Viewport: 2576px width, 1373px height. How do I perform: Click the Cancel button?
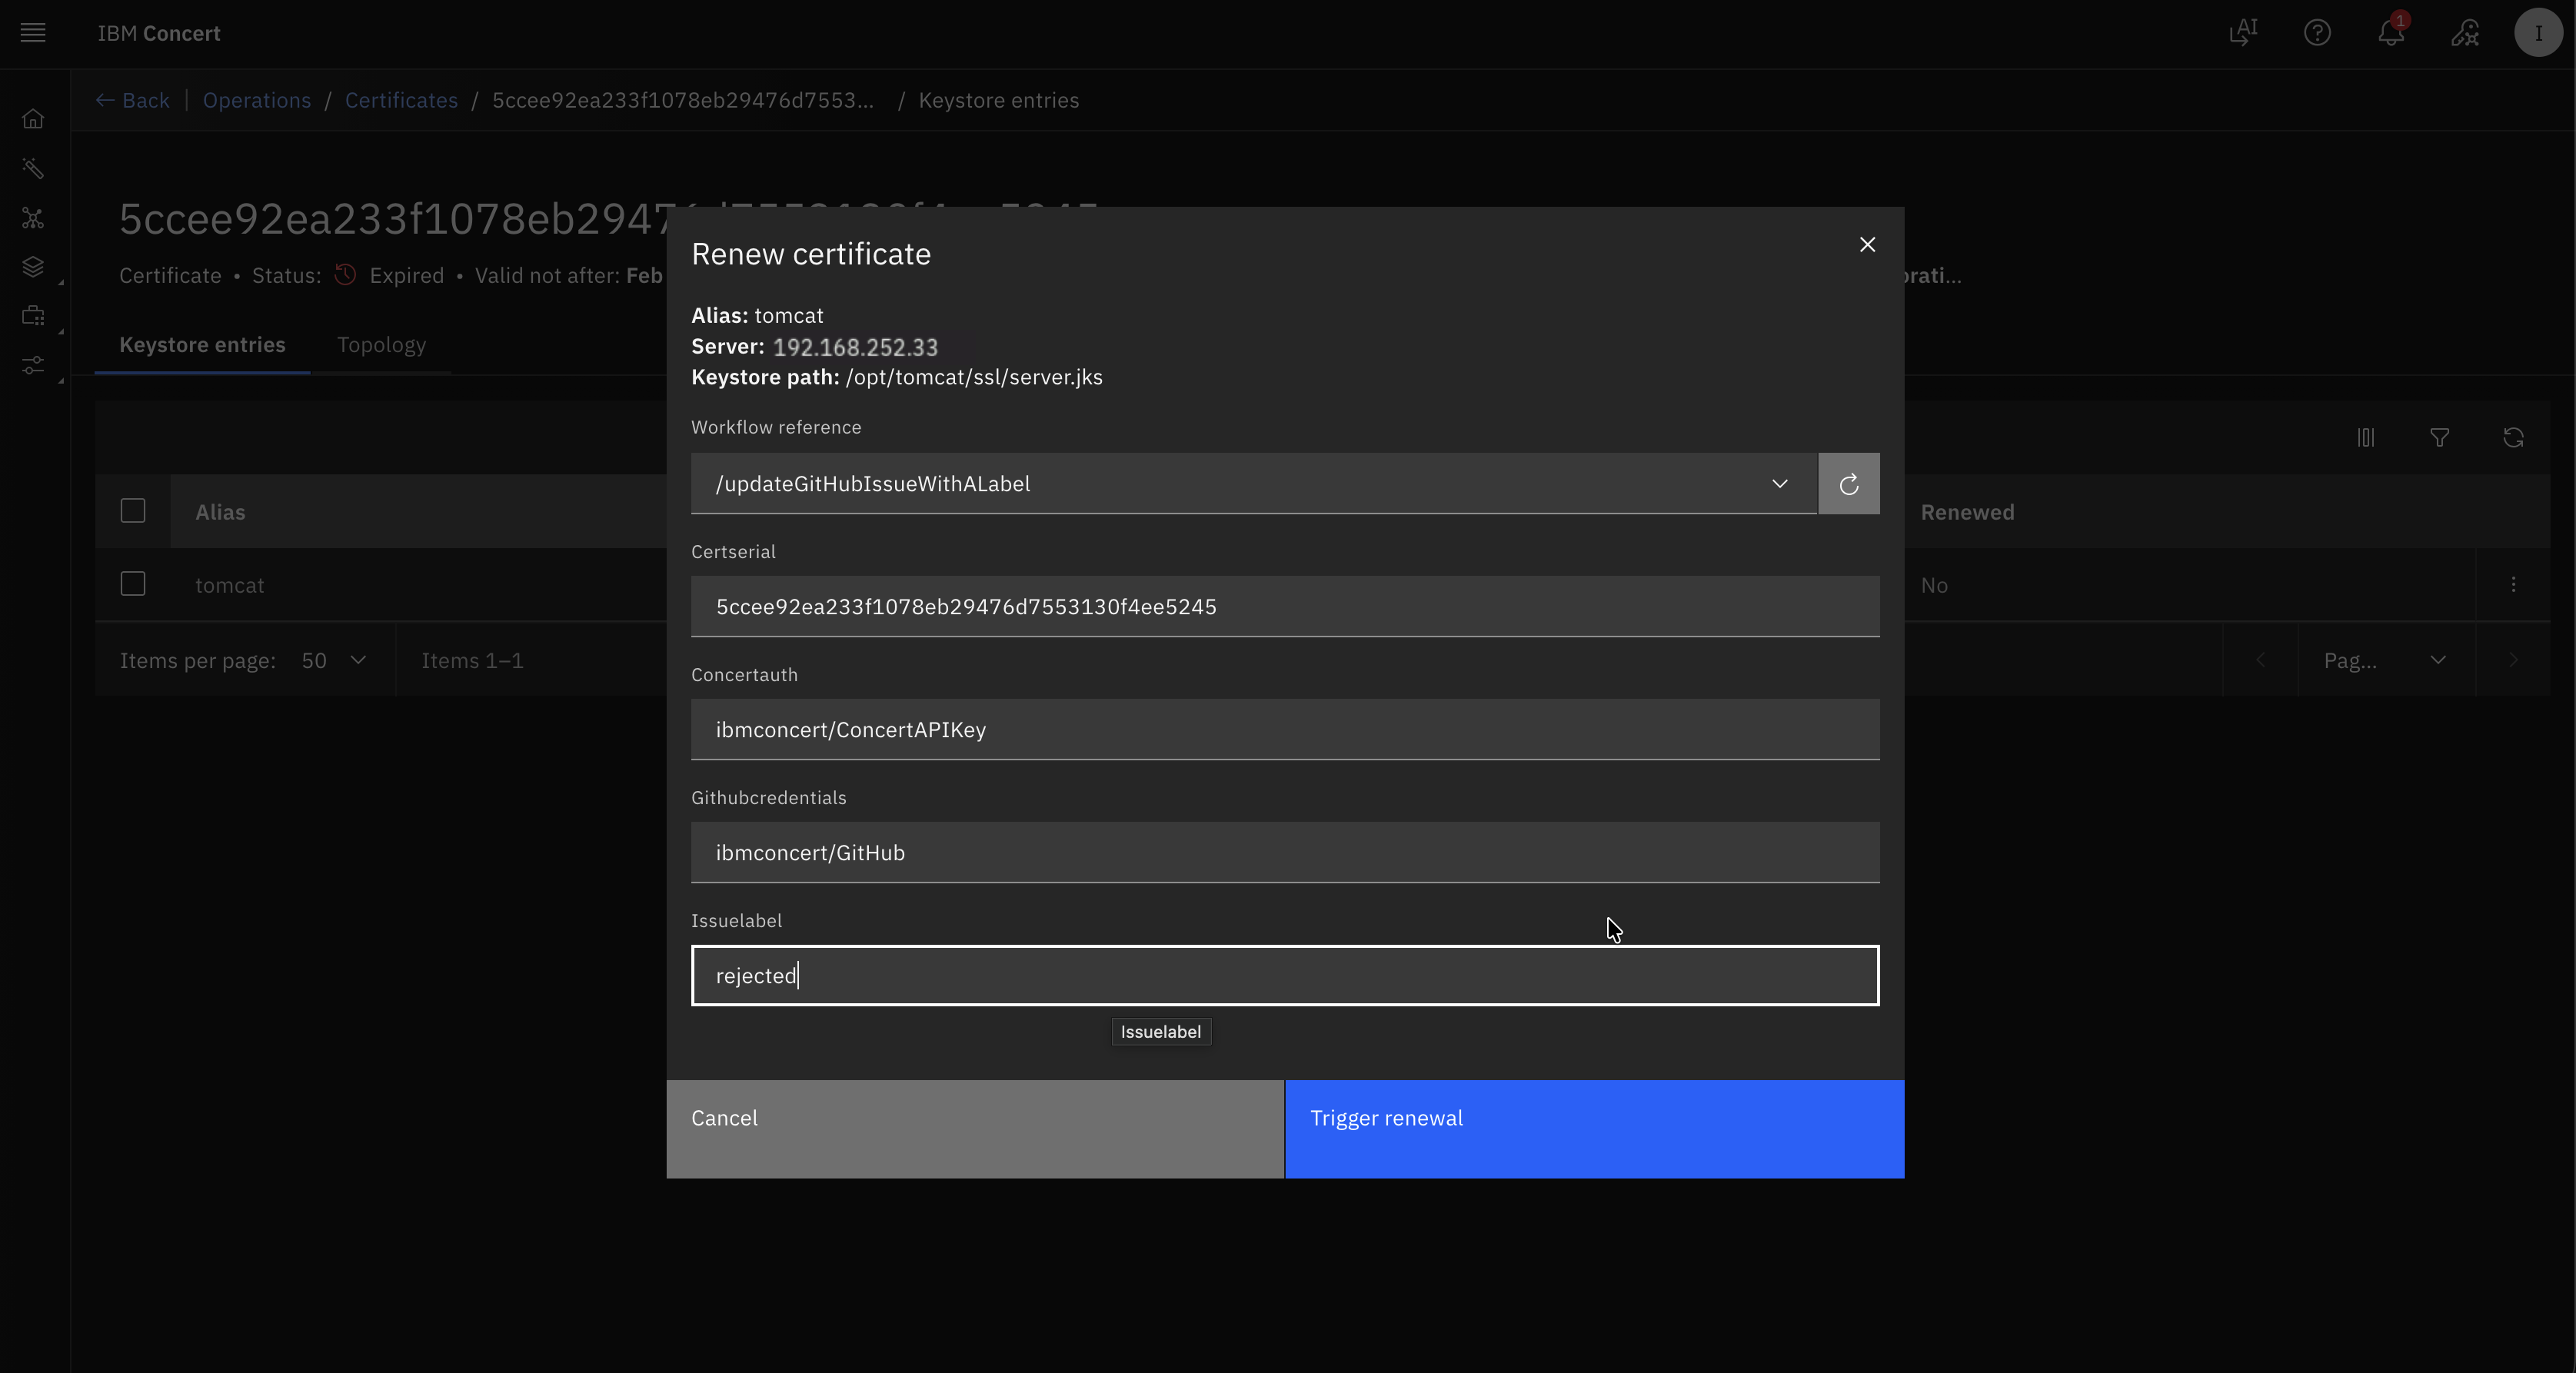pyautogui.click(x=975, y=1128)
